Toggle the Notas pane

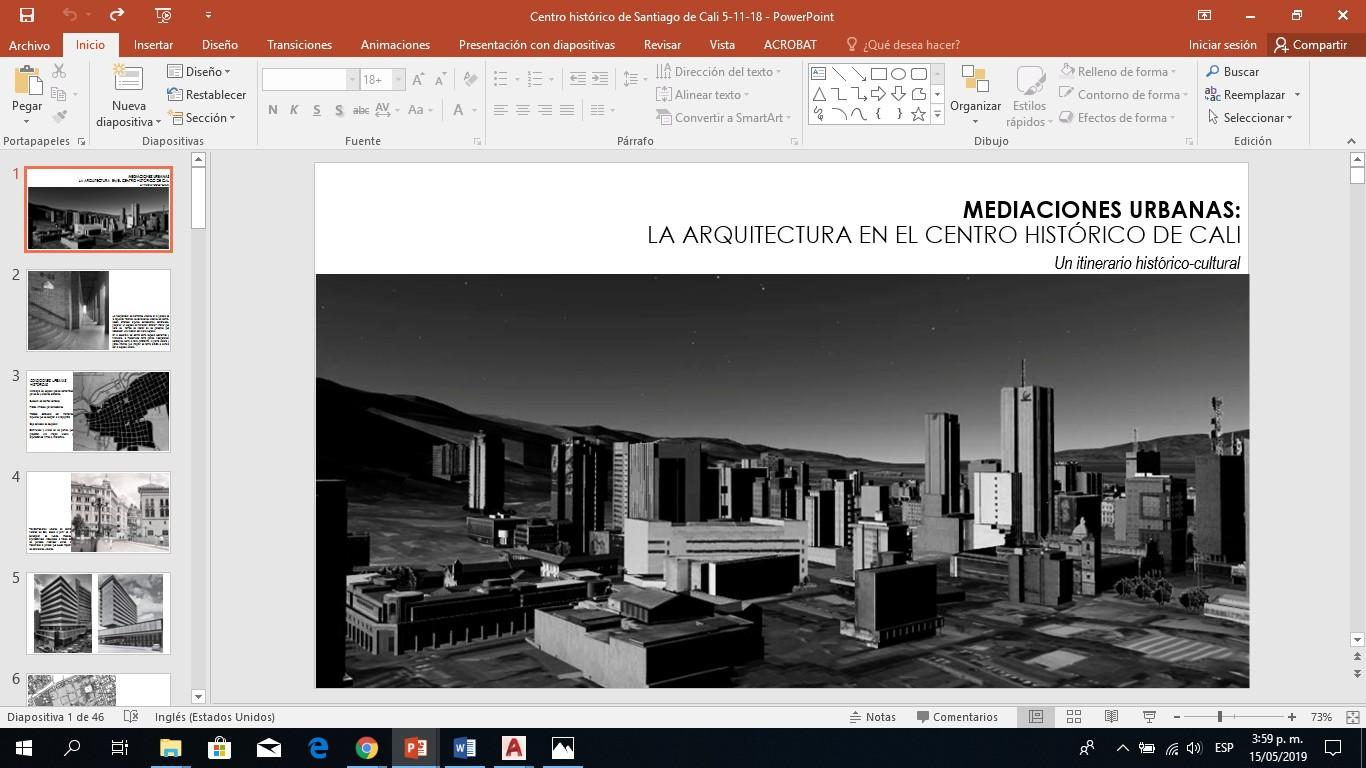coord(872,717)
